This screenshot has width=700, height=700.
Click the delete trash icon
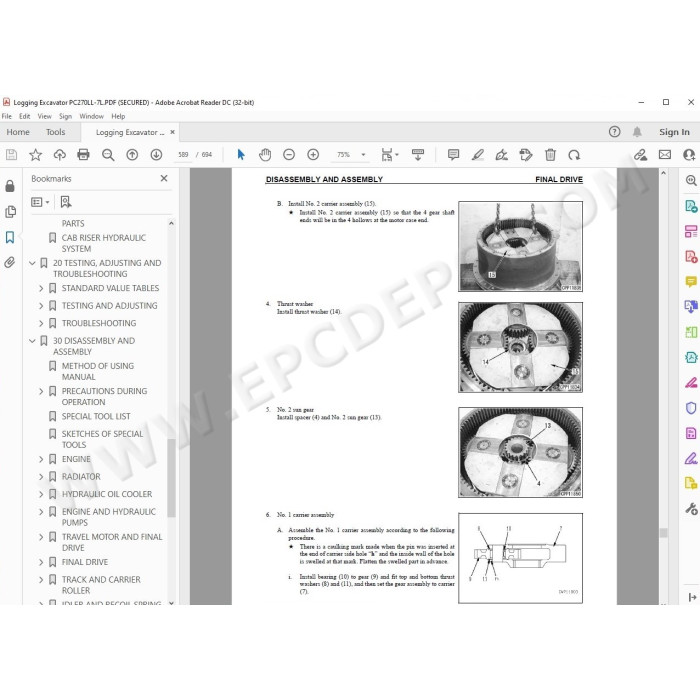(550, 155)
